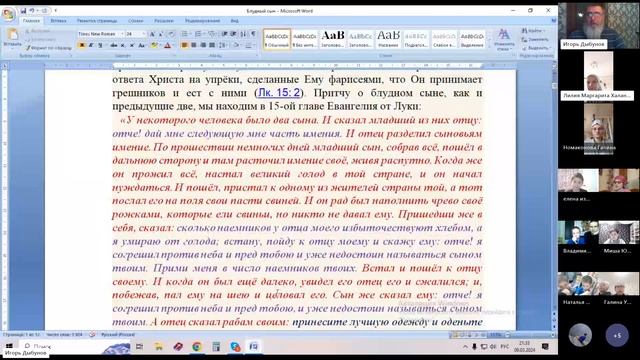640x360 pixels.
Task: Click Find (Найти) in Editing group
Action: (534, 31)
